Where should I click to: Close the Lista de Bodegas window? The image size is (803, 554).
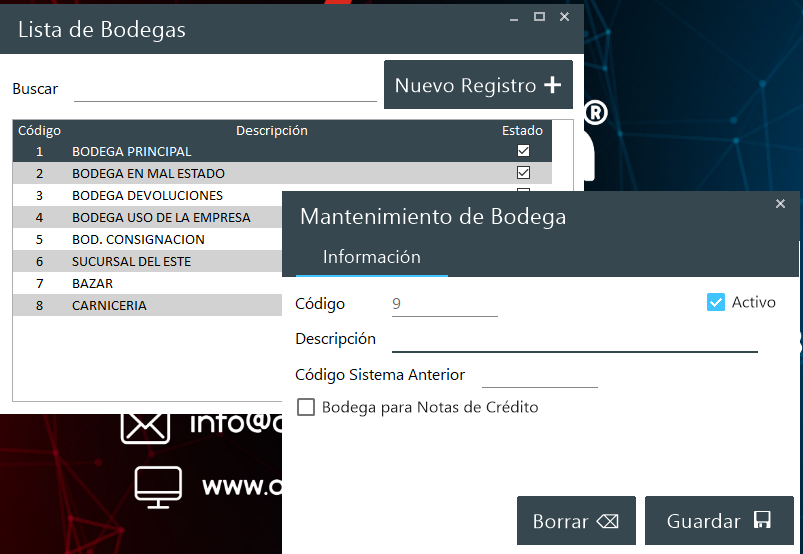tap(565, 17)
